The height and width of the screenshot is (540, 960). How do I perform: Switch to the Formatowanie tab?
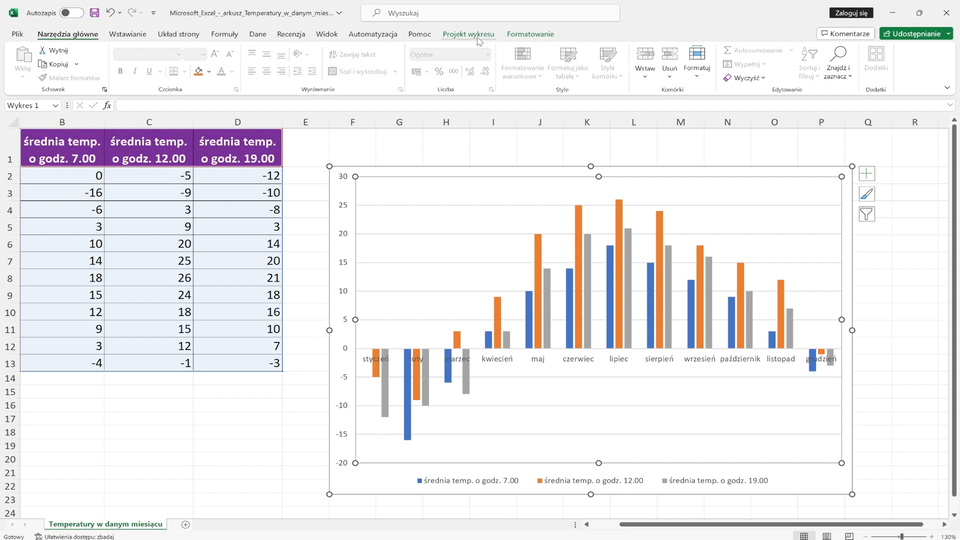(530, 34)
